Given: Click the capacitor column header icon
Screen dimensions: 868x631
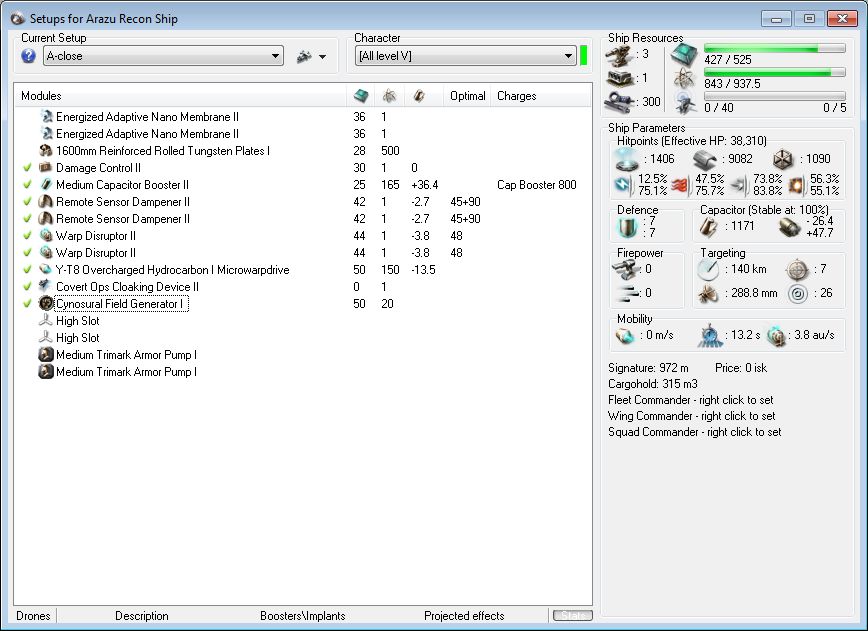Looking at the screenshot, I should click(x=419, y=96).
